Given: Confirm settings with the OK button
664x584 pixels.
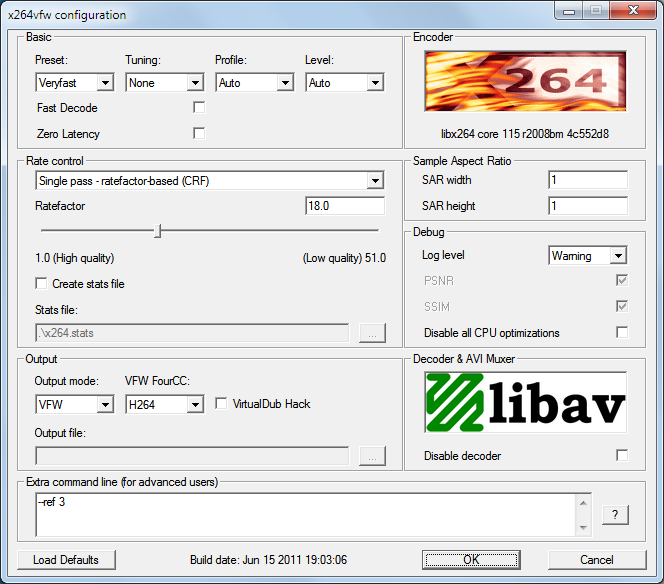Looking at the screenshot, I should (471, 560).
